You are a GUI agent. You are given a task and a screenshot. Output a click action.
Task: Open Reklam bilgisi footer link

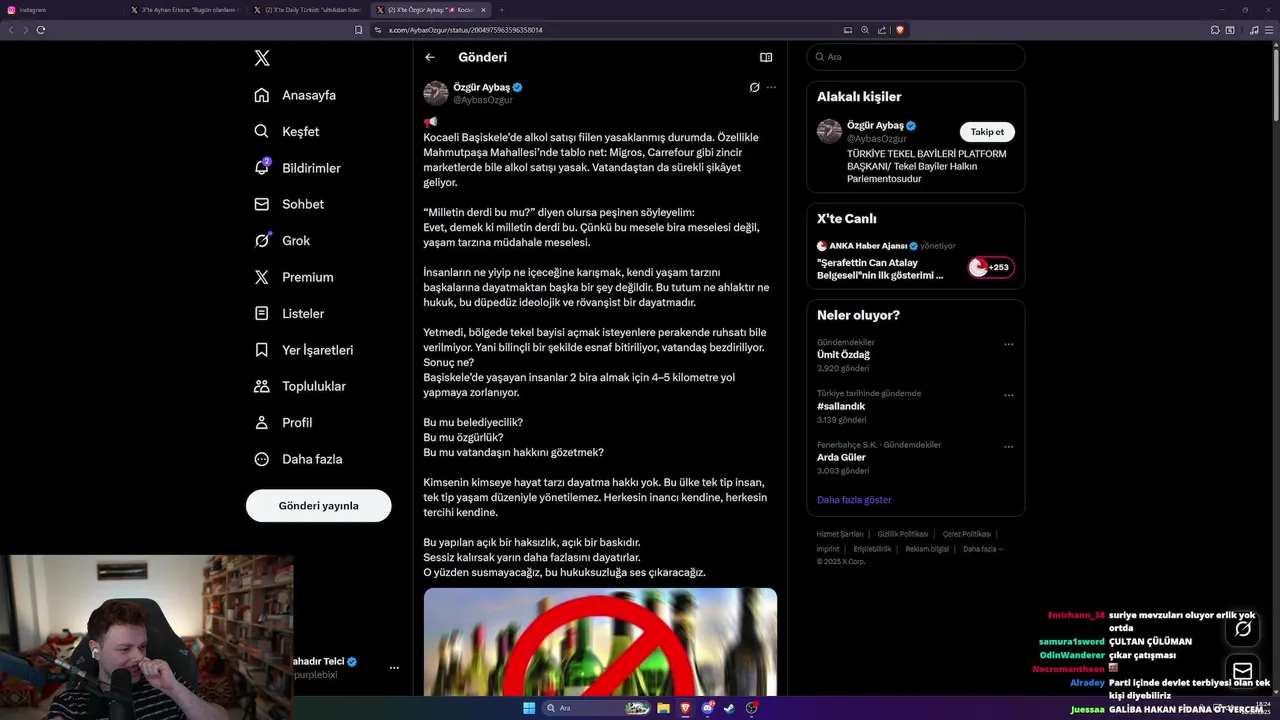click(x=927, y=549)
